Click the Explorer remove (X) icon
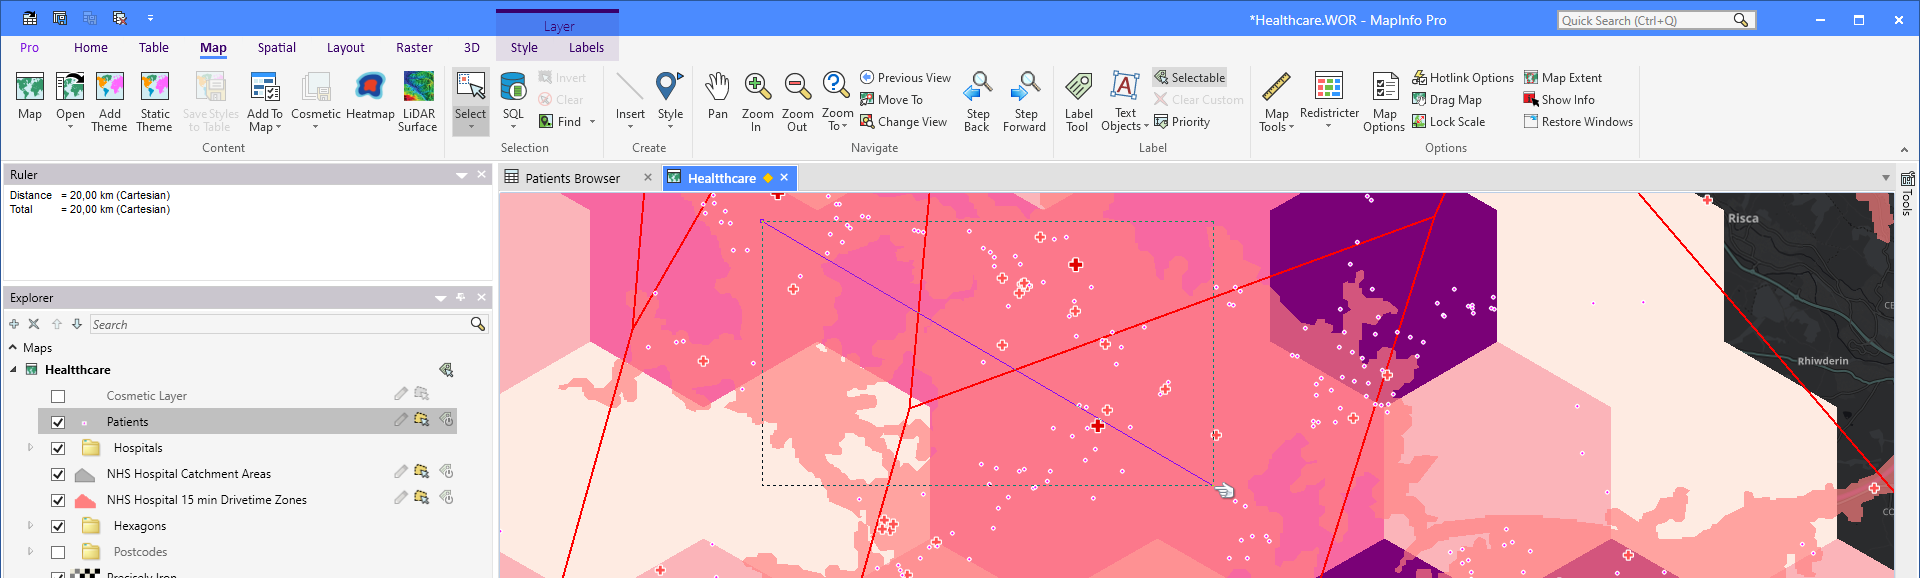 pos(34,324)
